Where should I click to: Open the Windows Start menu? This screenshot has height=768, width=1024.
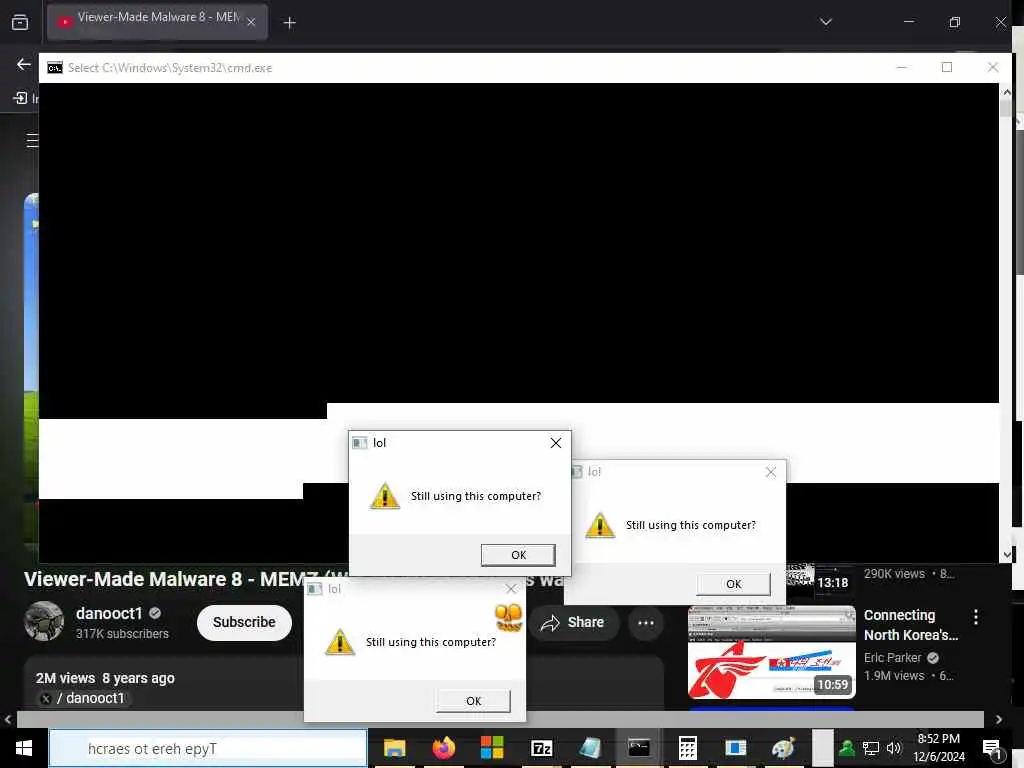pos(24,748)
